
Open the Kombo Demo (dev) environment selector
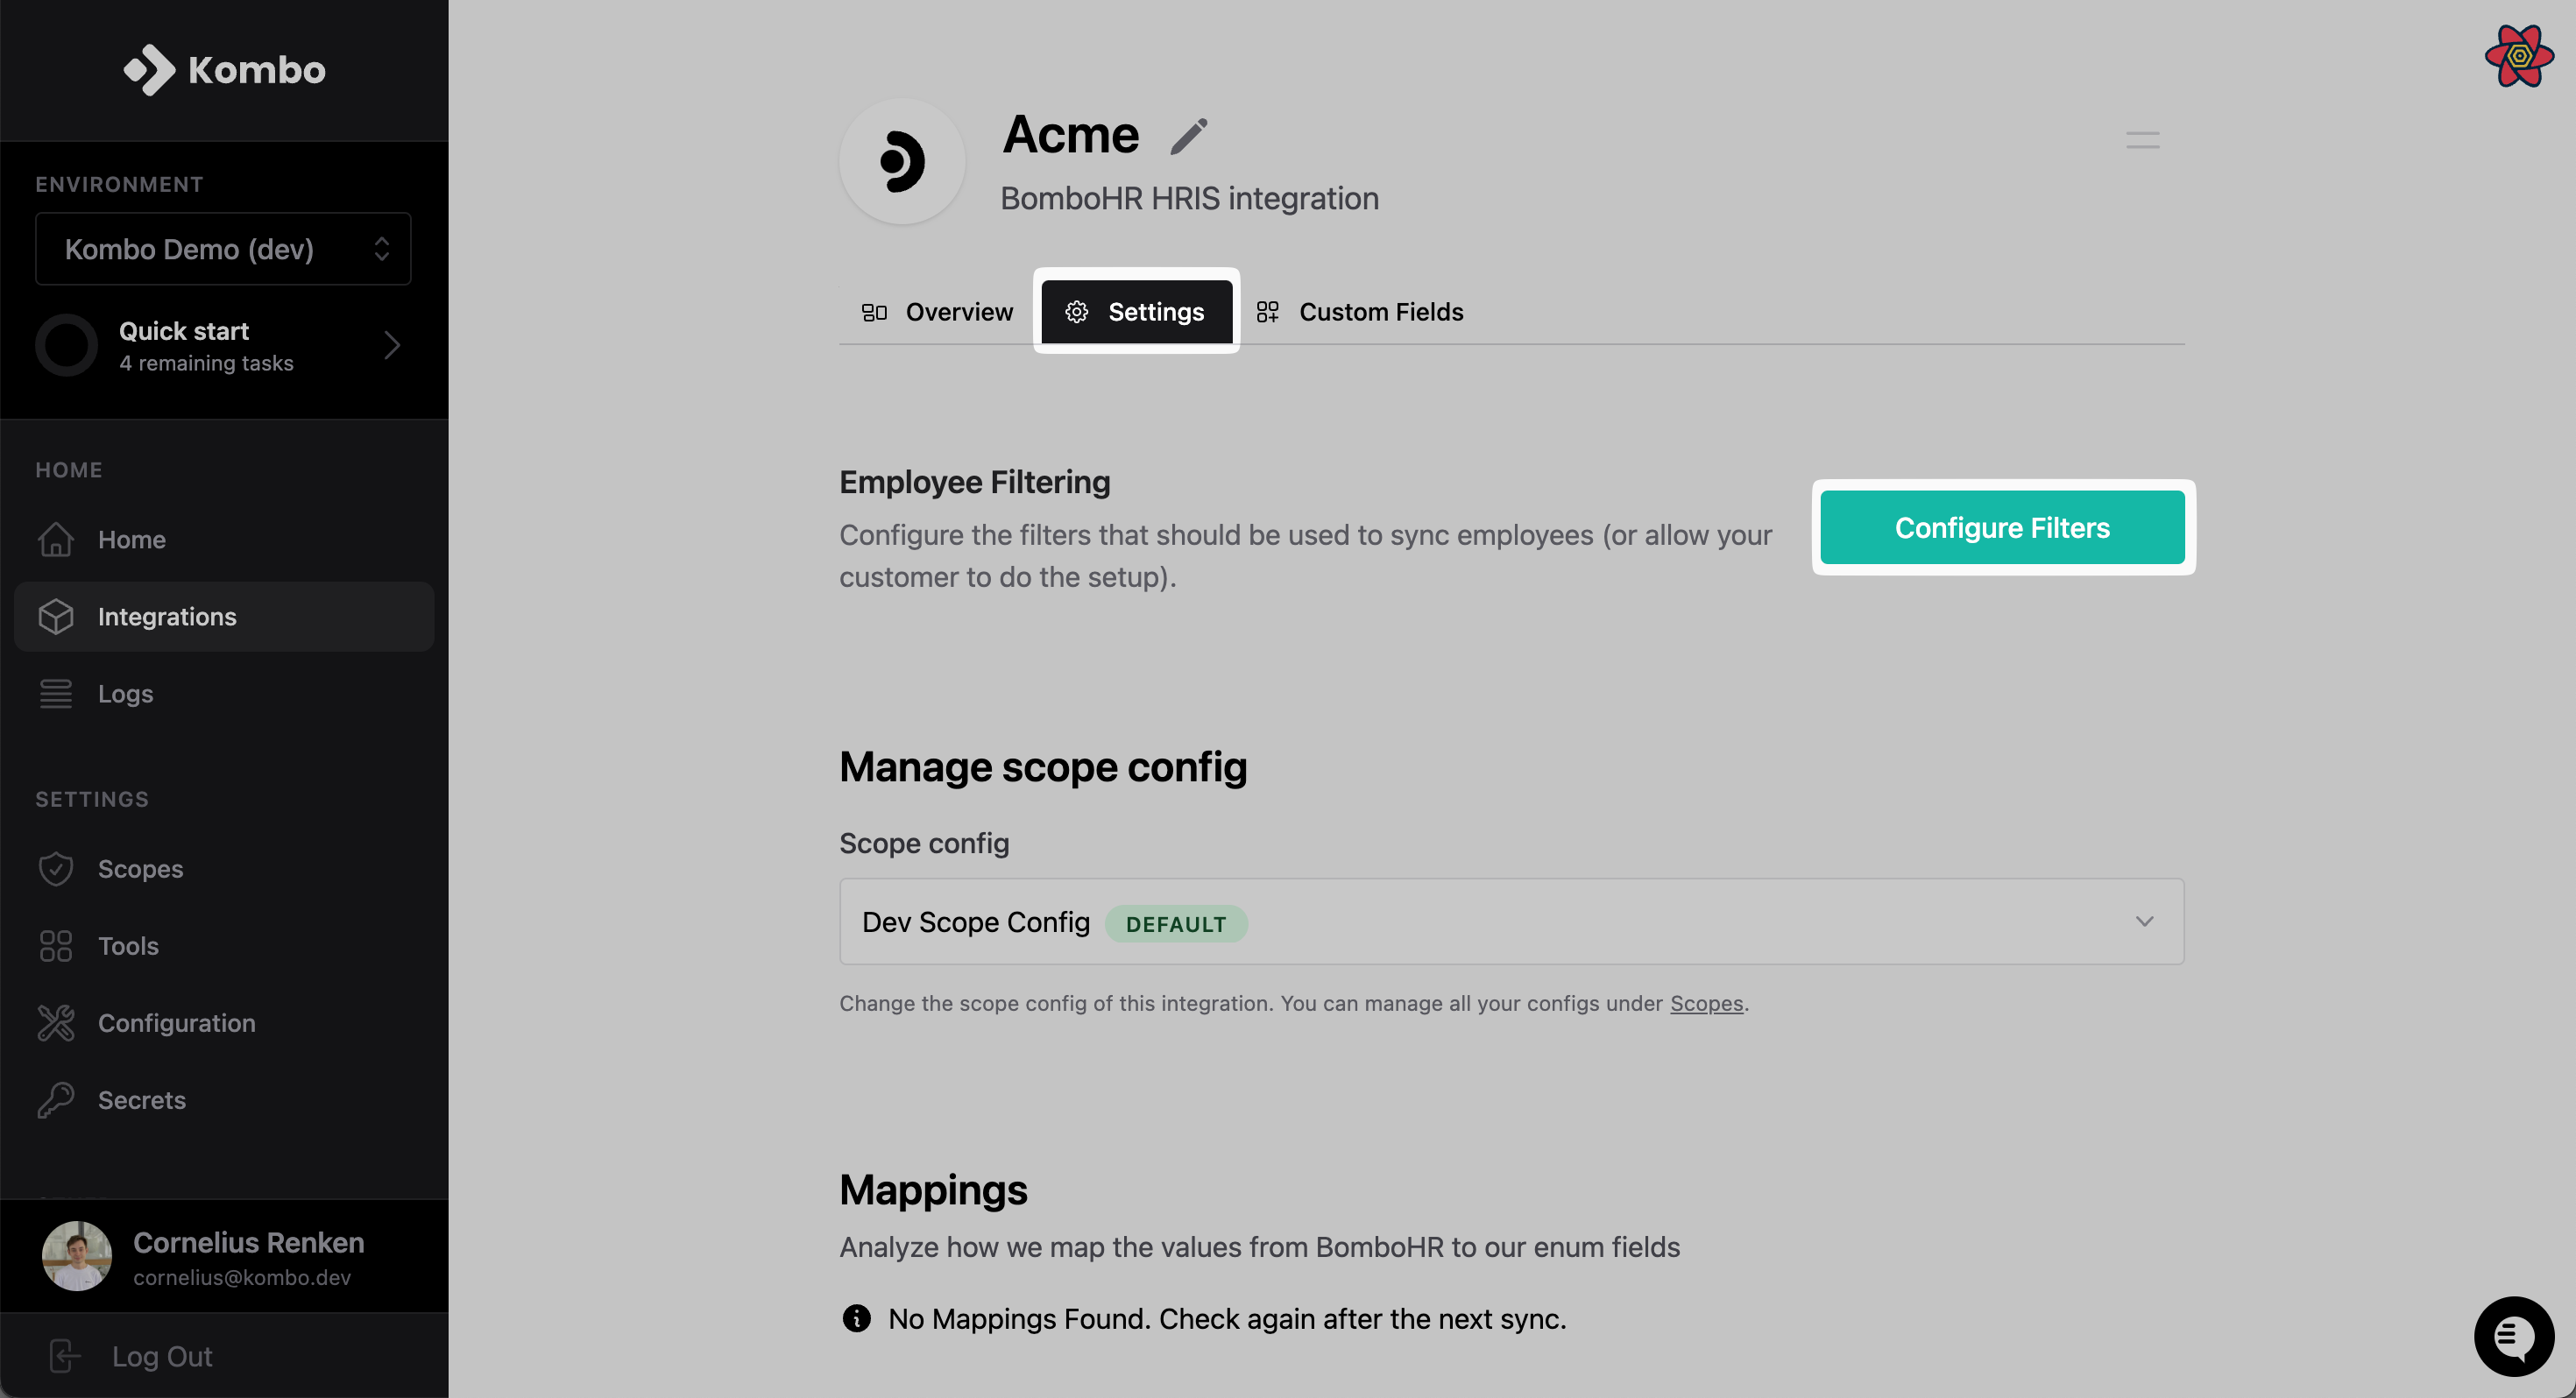coord(223,249)
